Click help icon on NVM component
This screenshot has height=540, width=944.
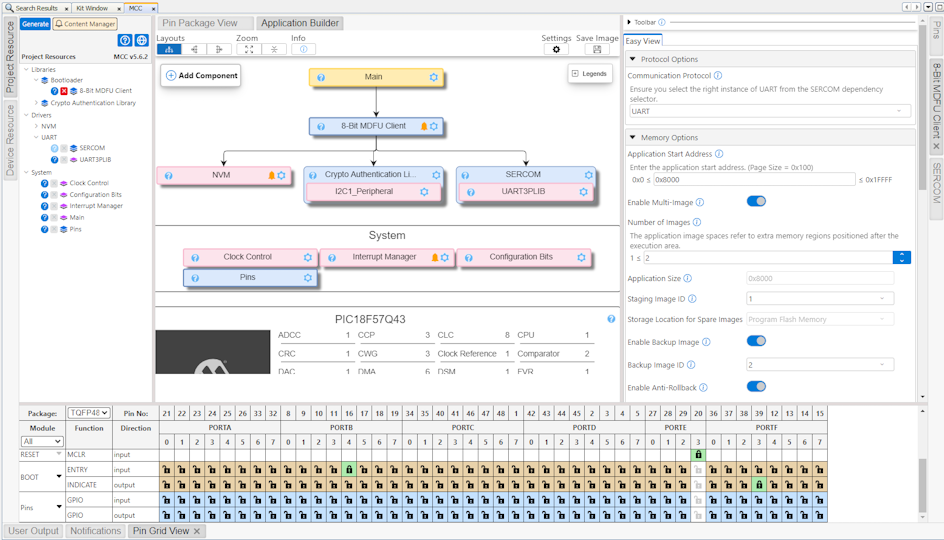point(168,176)
